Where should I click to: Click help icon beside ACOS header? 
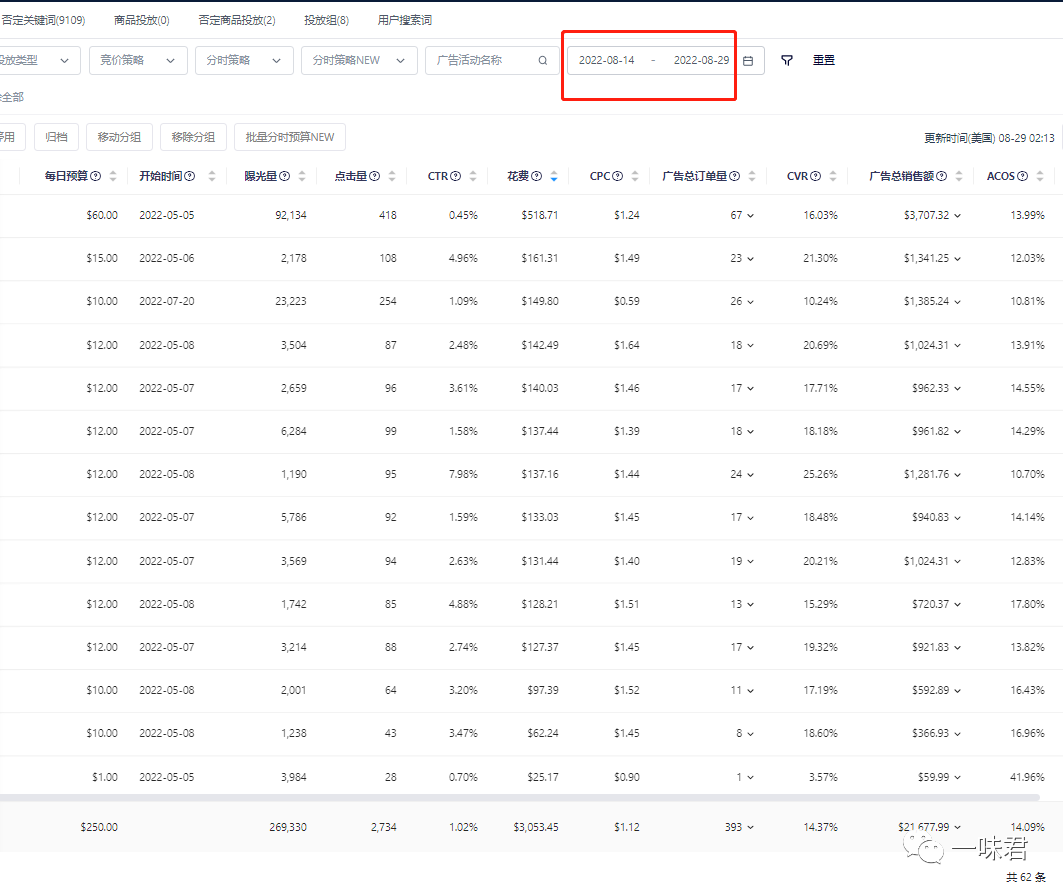(1023, 176)
